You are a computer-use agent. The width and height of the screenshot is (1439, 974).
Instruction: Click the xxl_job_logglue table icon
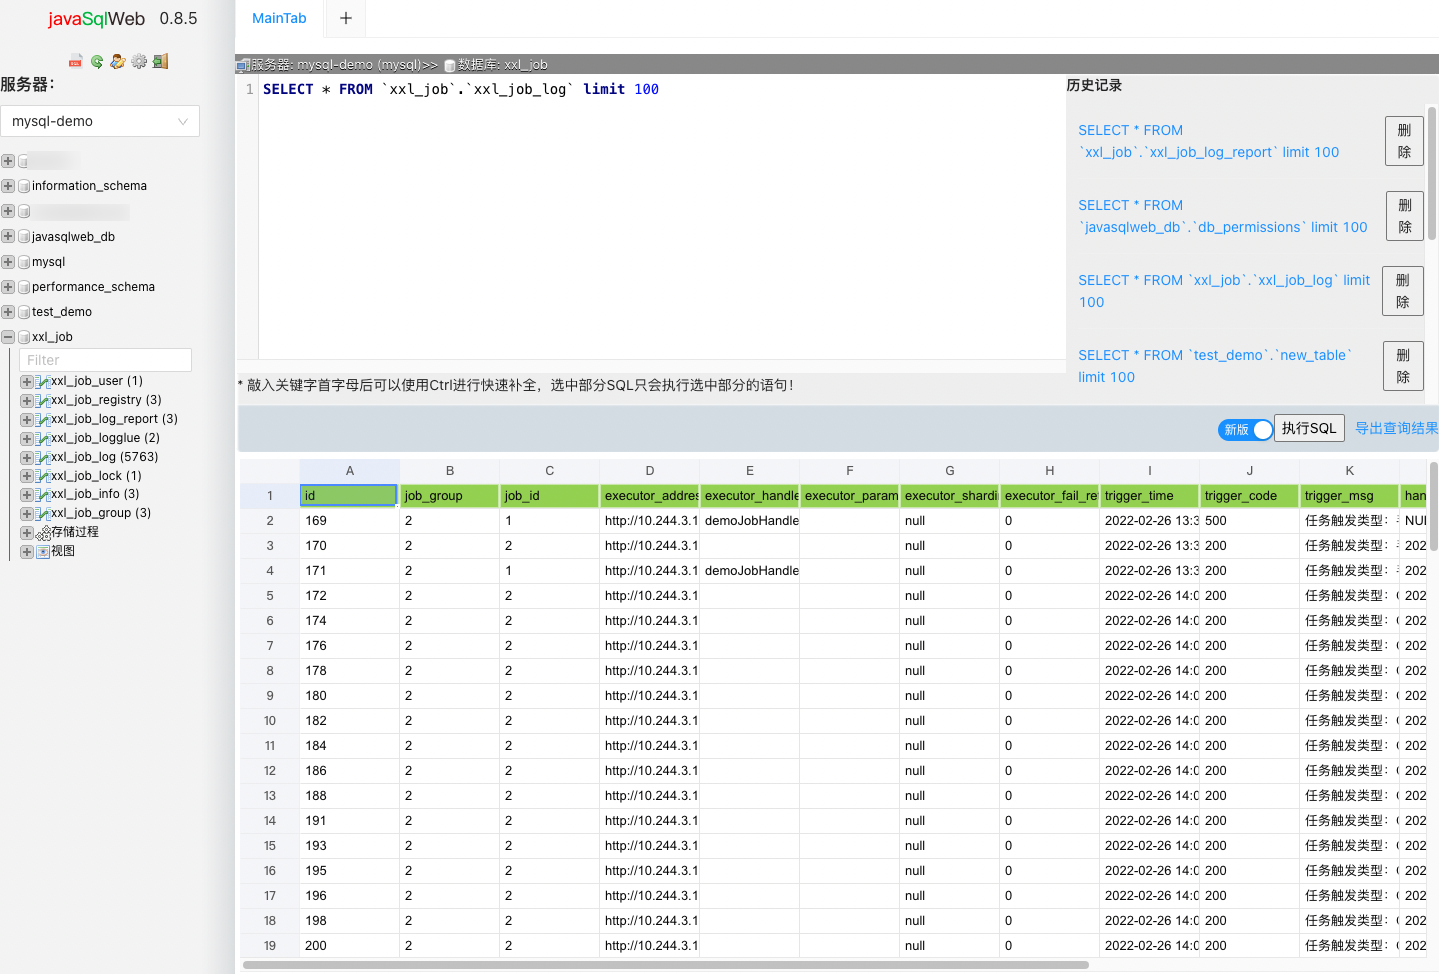(43, 438)
